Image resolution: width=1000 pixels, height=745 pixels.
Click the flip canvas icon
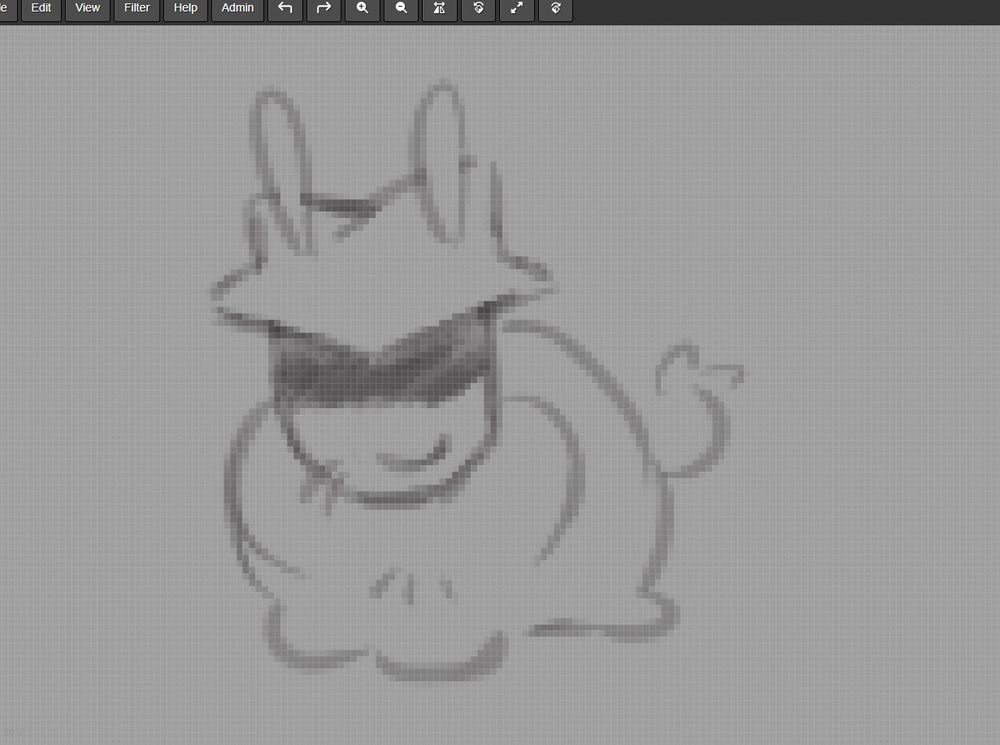point(439,8)
